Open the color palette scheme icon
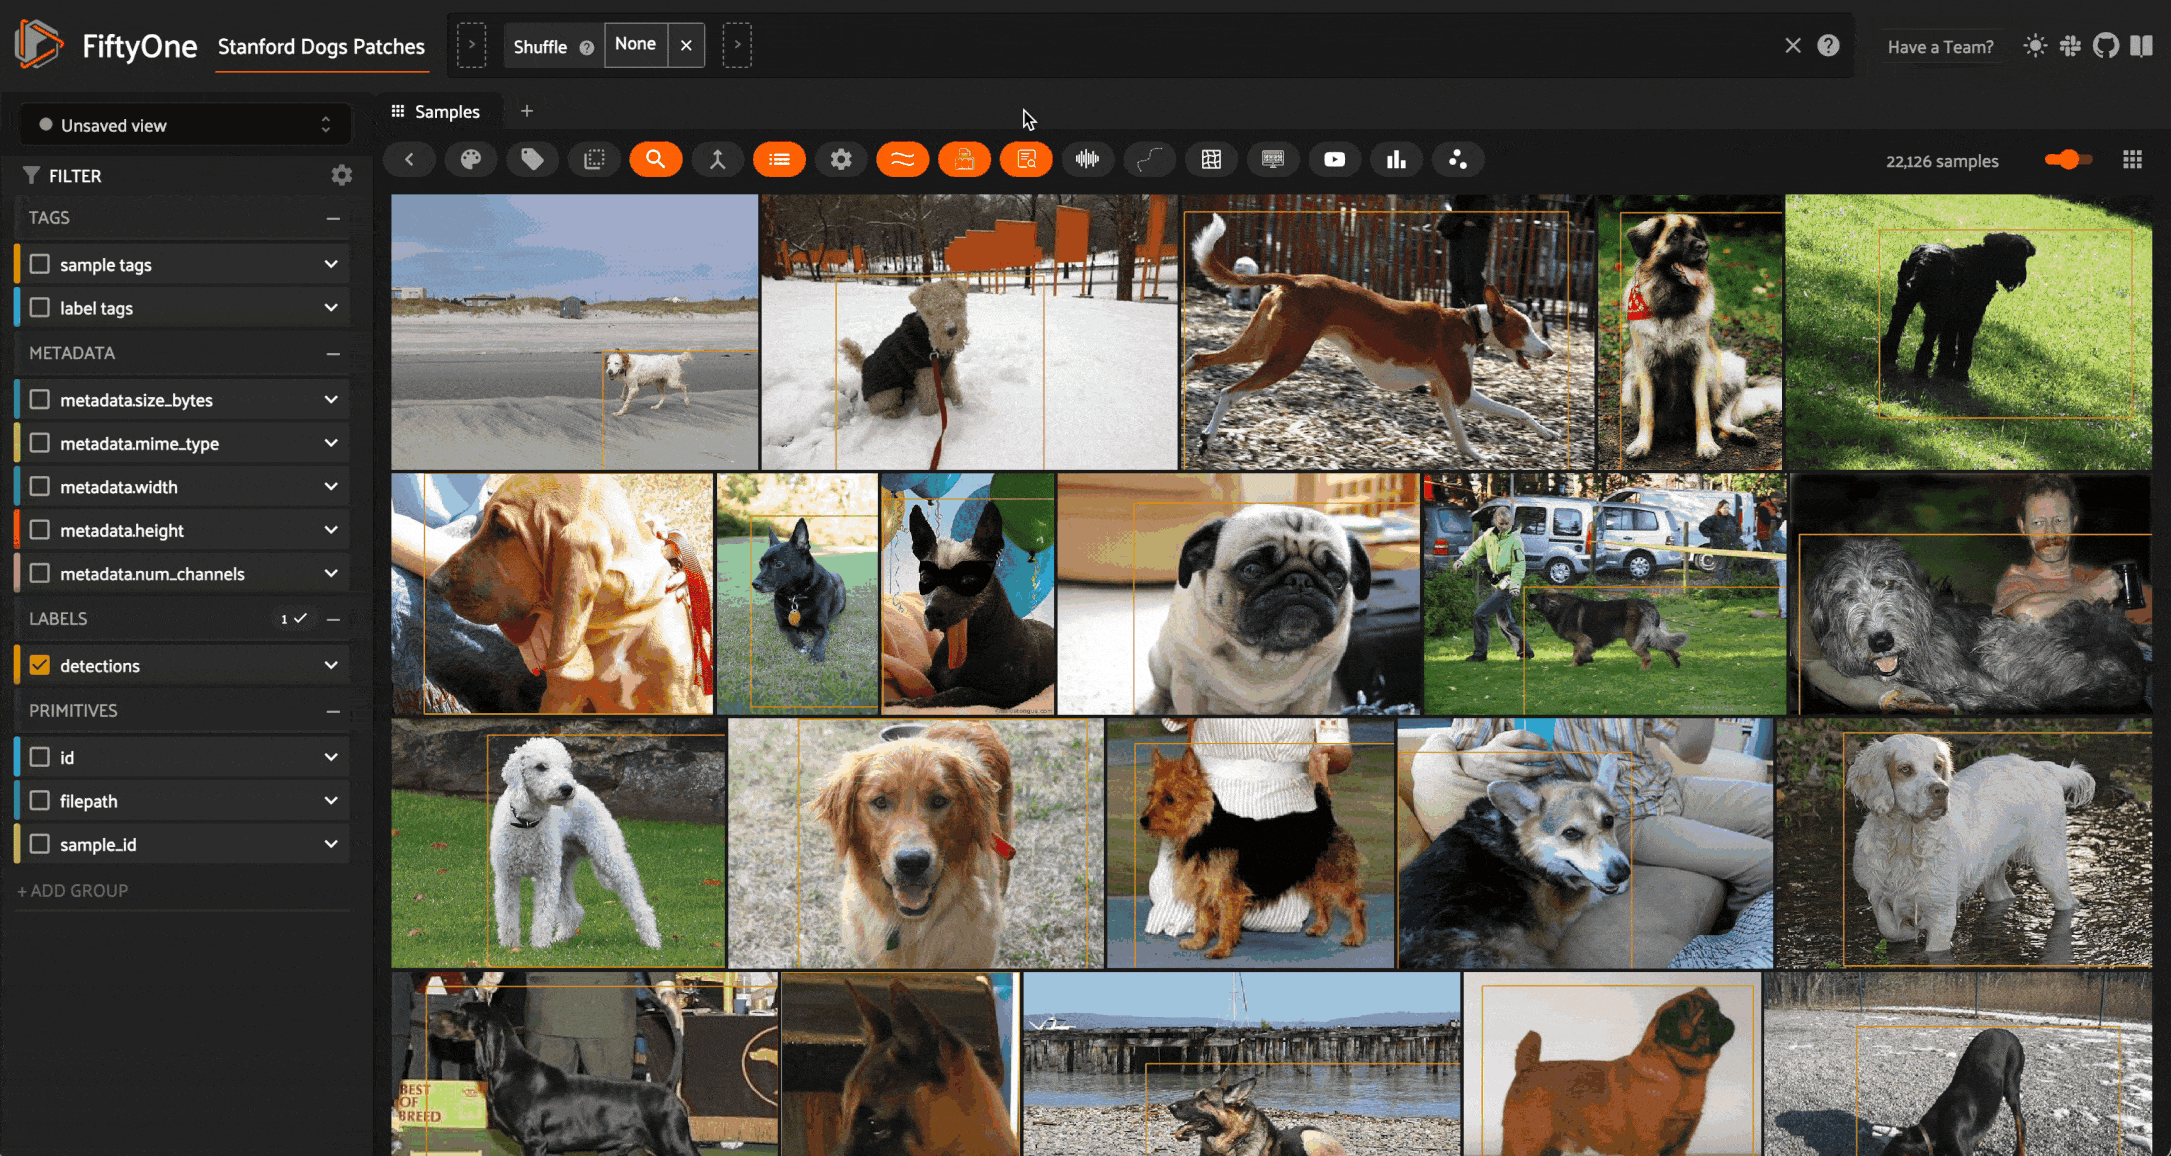This screenshot has width=2171, height=1156. [x=470, y=160]
